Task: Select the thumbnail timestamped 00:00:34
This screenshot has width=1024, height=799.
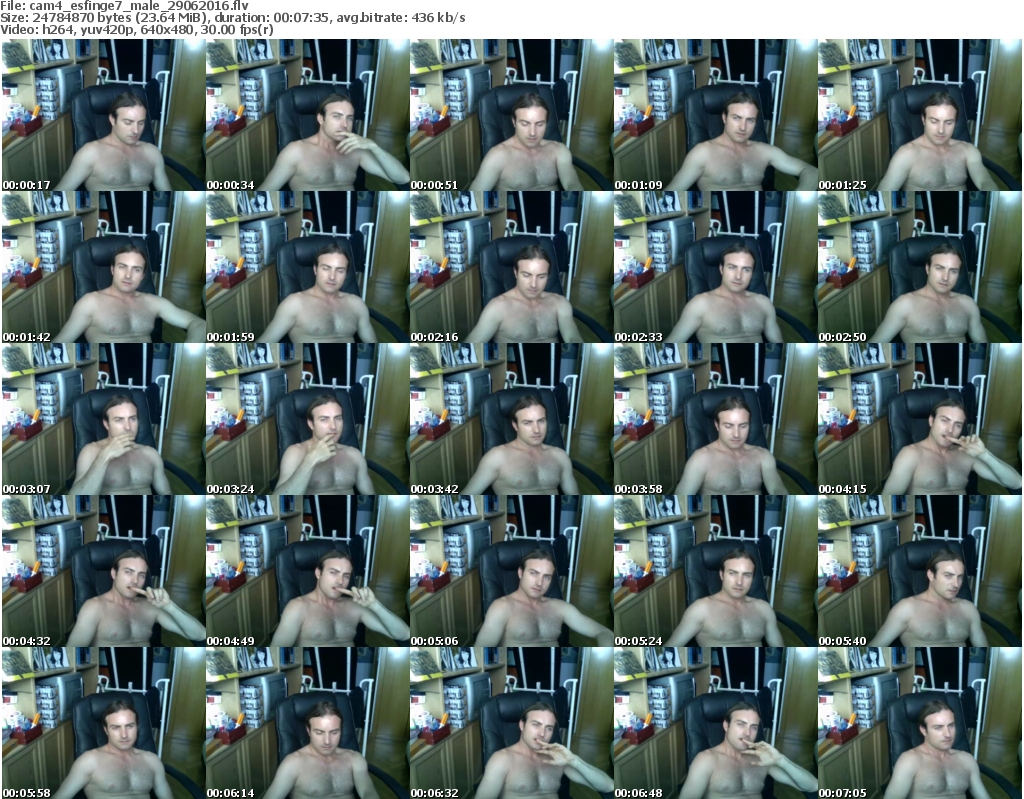Action: coord(308,115)
